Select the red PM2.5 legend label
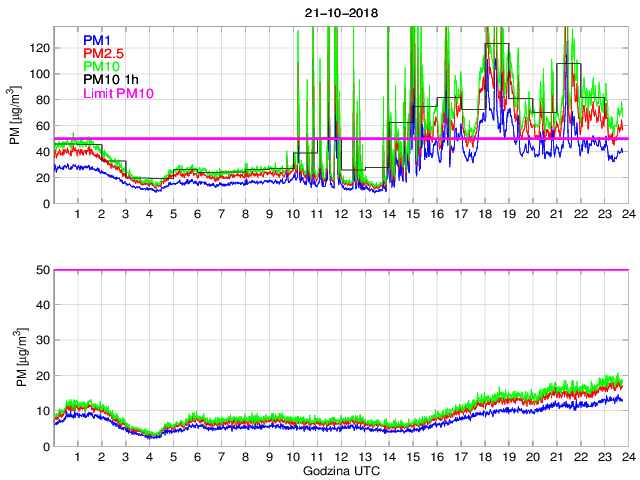Screen dimensions: 640x480 point(102,53)
